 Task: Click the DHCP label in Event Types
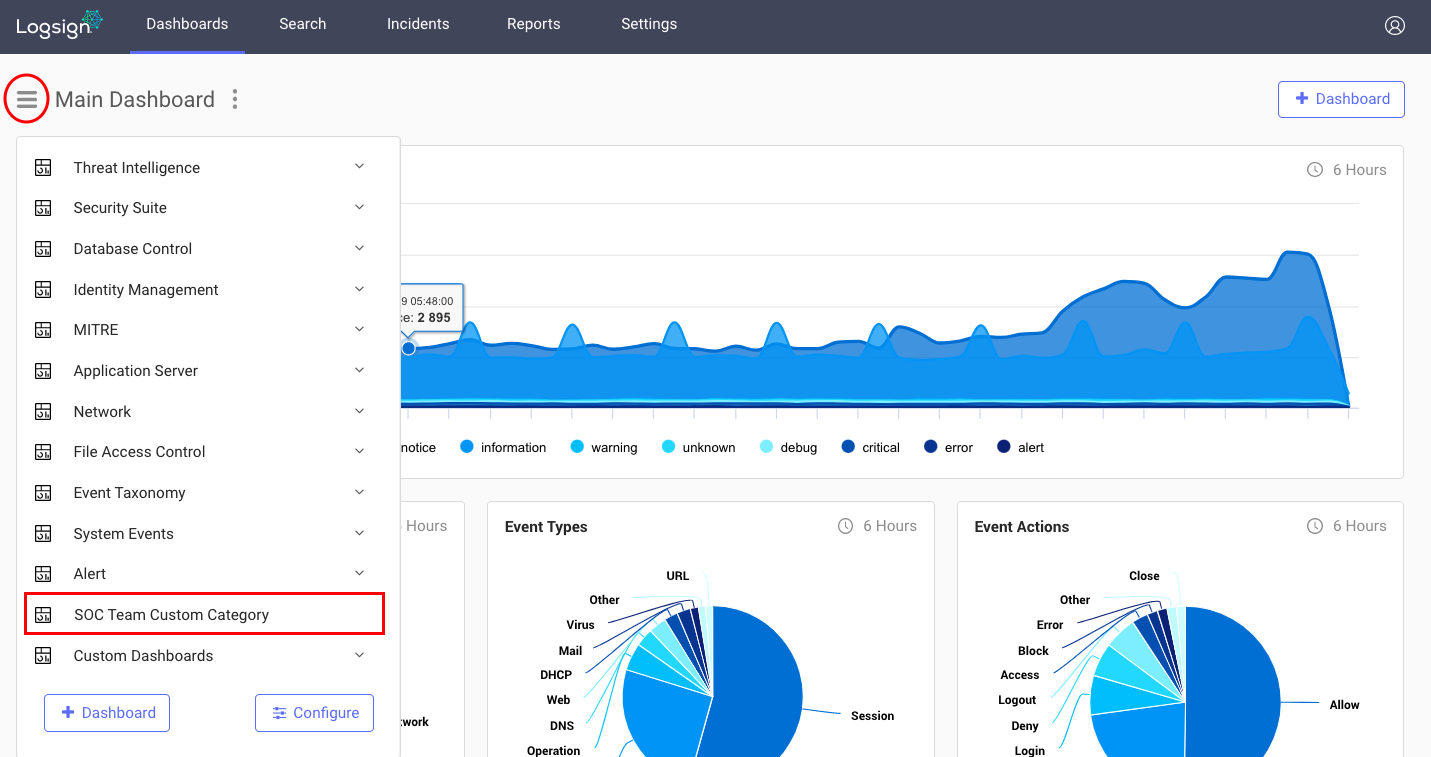[x=556, y=675]
